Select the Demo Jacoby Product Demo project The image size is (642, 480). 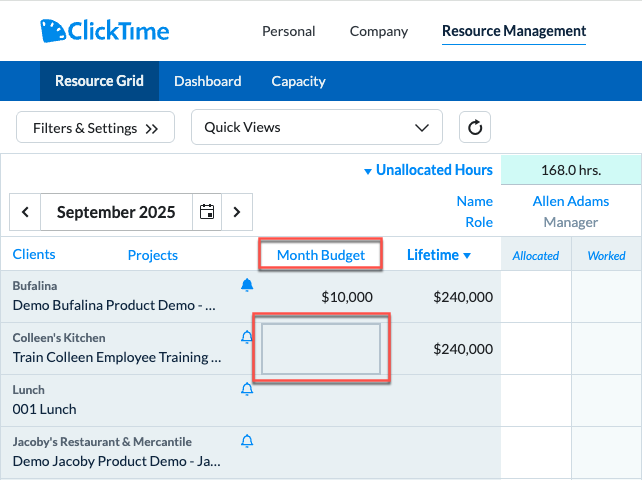(116, 461)
